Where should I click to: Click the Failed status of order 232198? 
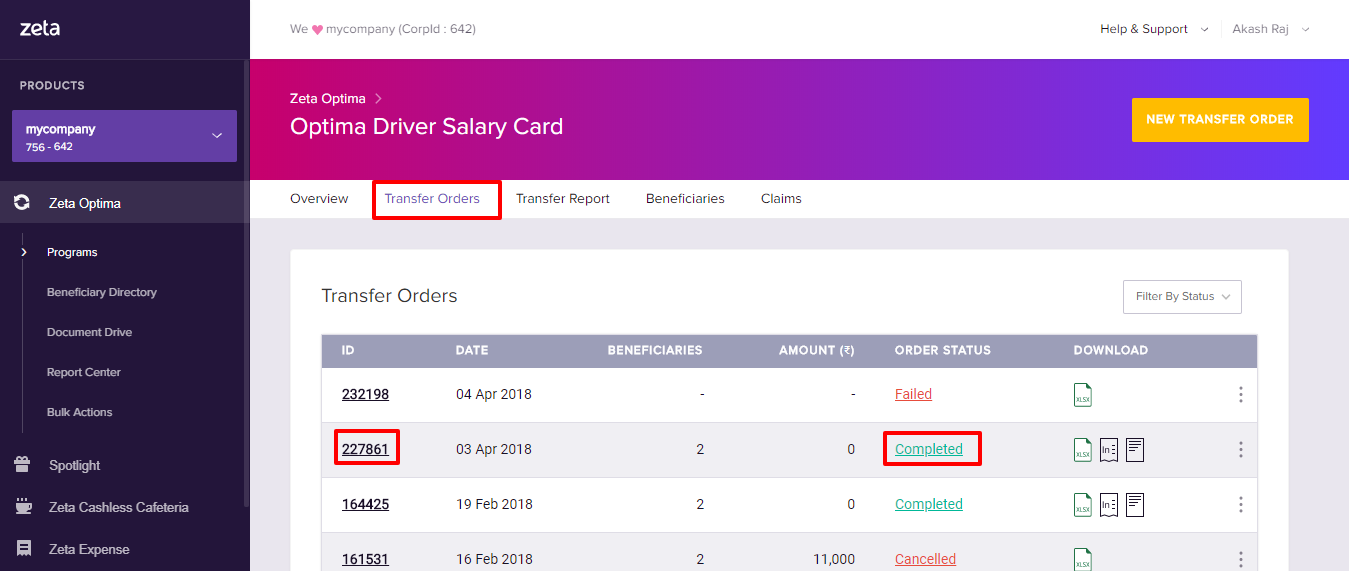[913, 395]
